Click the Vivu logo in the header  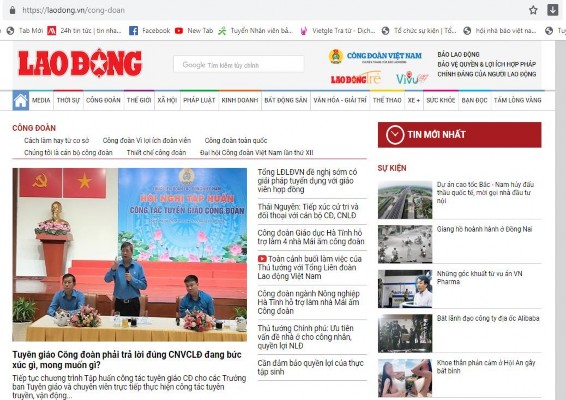click(x=412, y=78)
